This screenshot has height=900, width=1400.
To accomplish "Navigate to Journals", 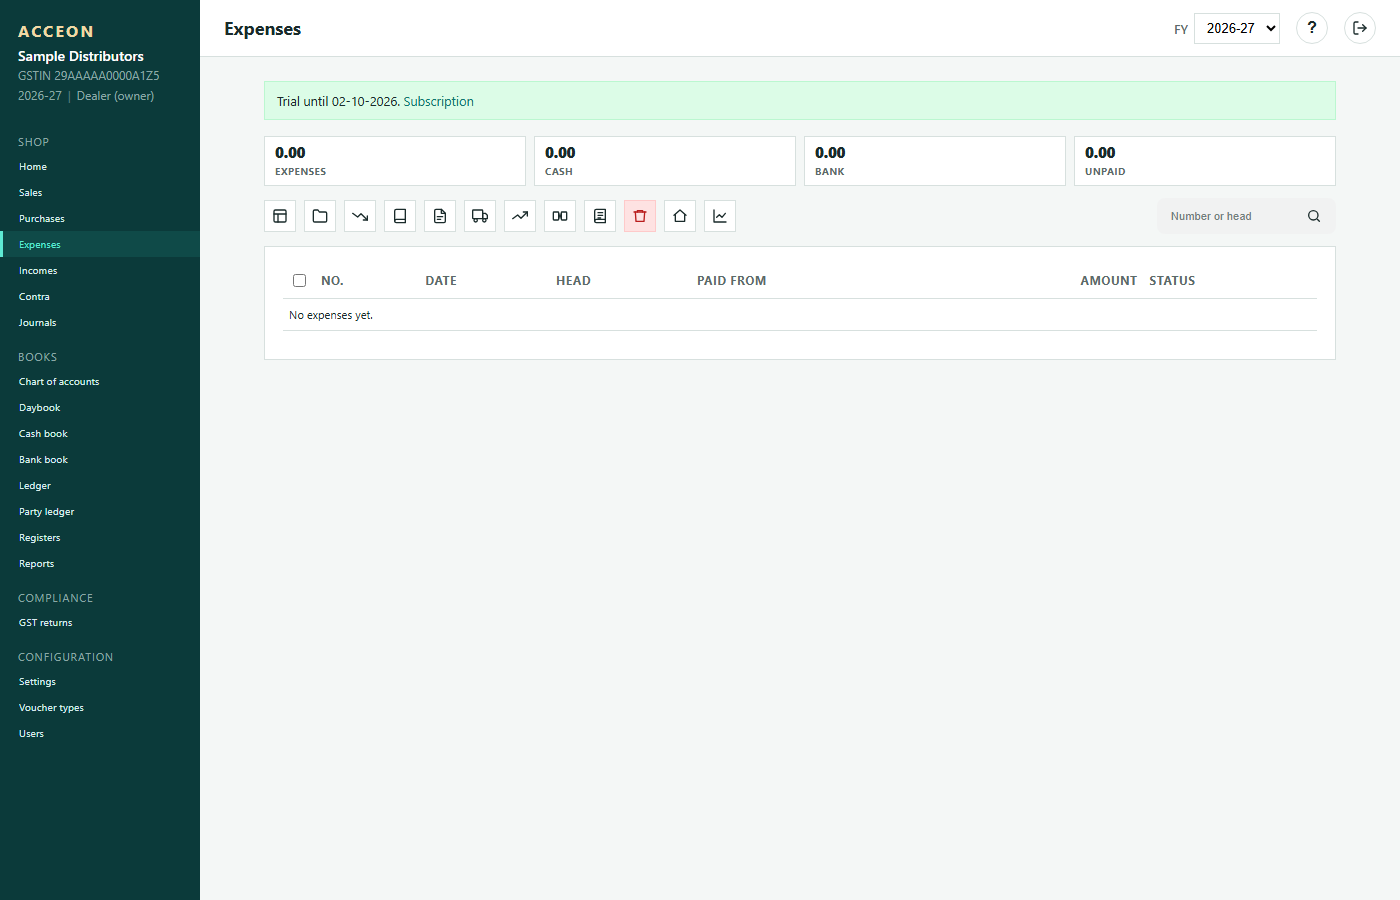I will click(100, 323).
